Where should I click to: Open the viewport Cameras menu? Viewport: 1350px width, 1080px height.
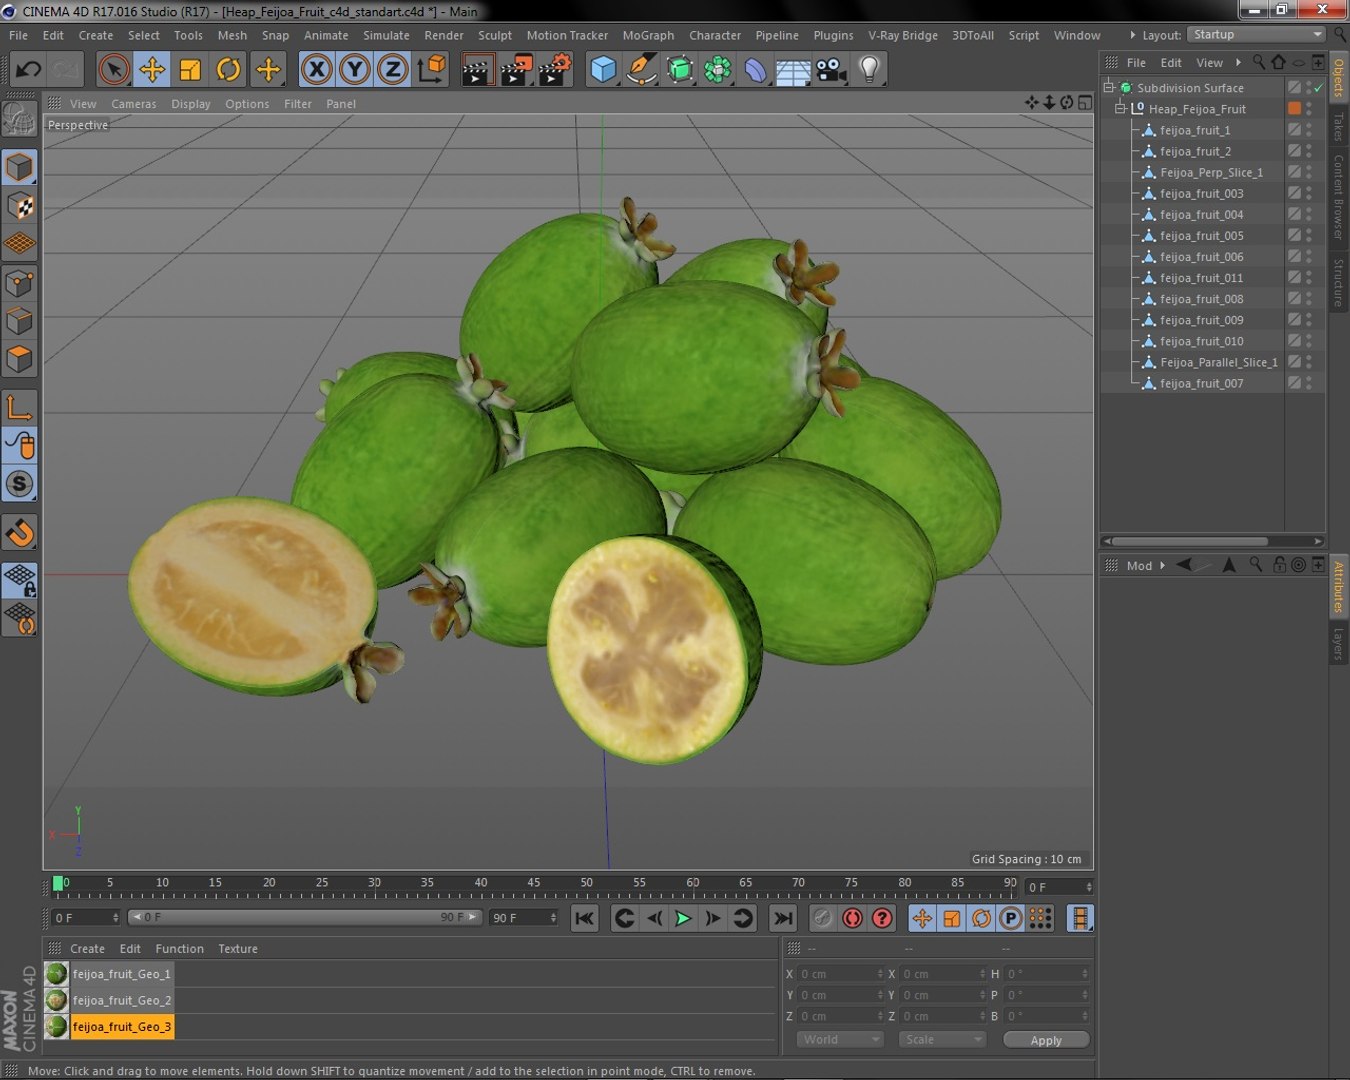tap(134, 104)
